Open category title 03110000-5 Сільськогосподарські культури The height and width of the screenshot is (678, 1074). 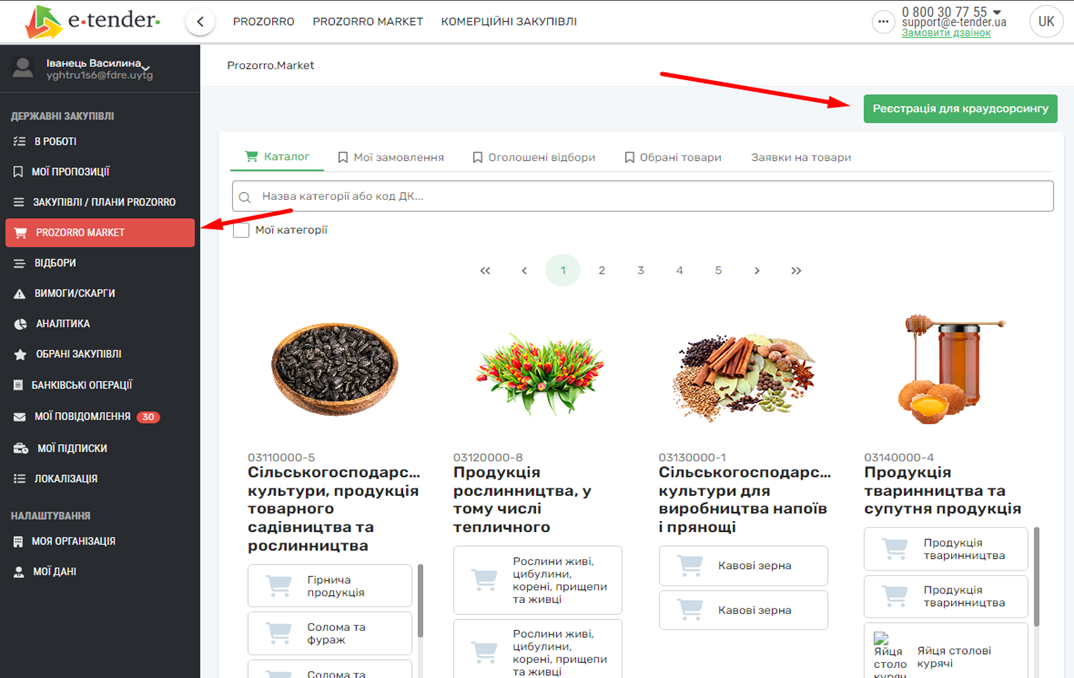coord(334,509)
